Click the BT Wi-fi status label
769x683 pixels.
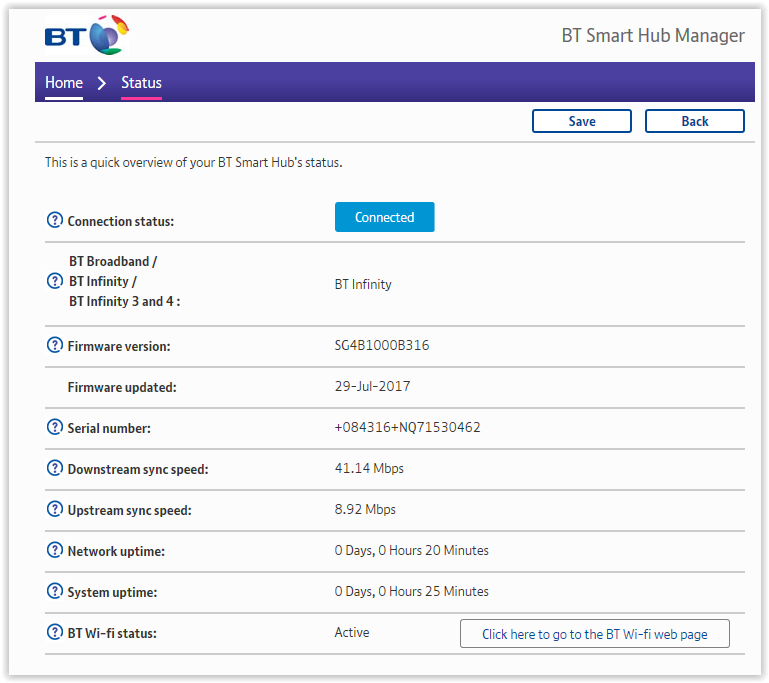point(112,633)
